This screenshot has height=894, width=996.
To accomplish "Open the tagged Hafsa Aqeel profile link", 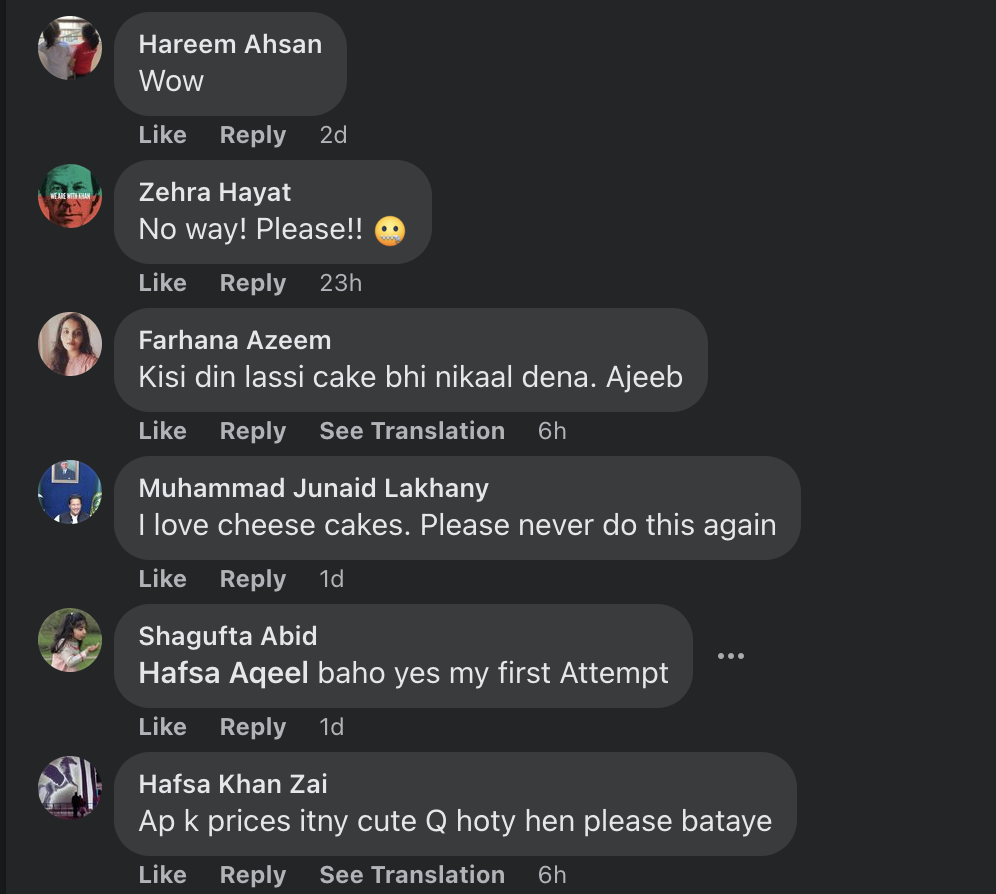I will [224, 673].
